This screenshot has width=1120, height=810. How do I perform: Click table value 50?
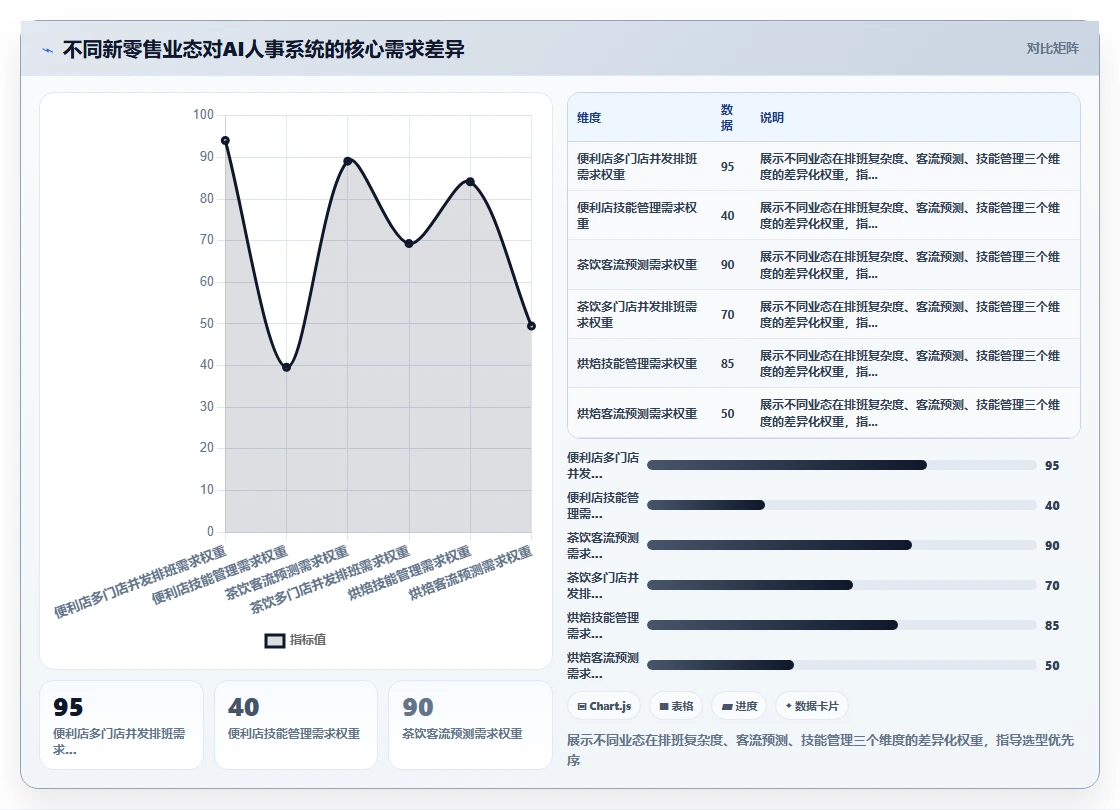(727, 414)
